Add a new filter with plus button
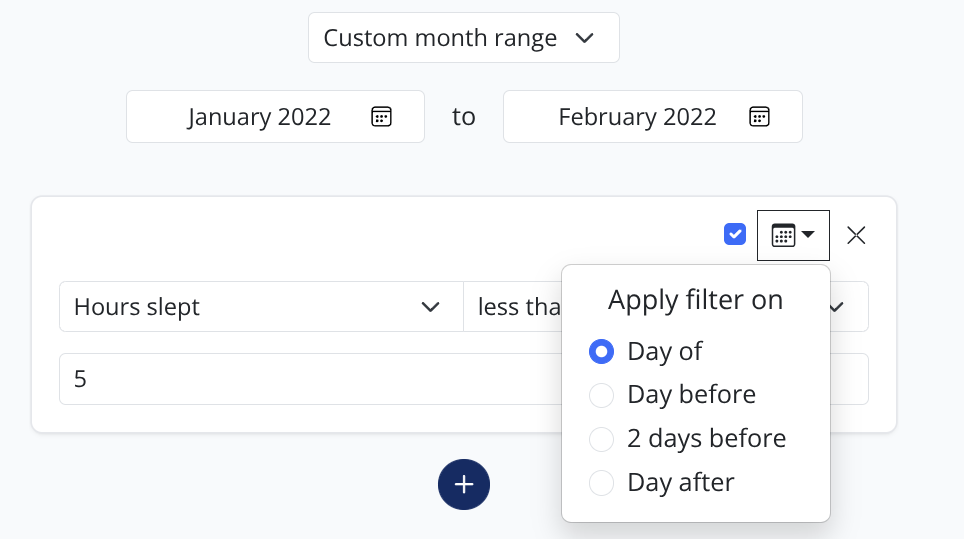964x539 pixels. click(x=464, y=485)
